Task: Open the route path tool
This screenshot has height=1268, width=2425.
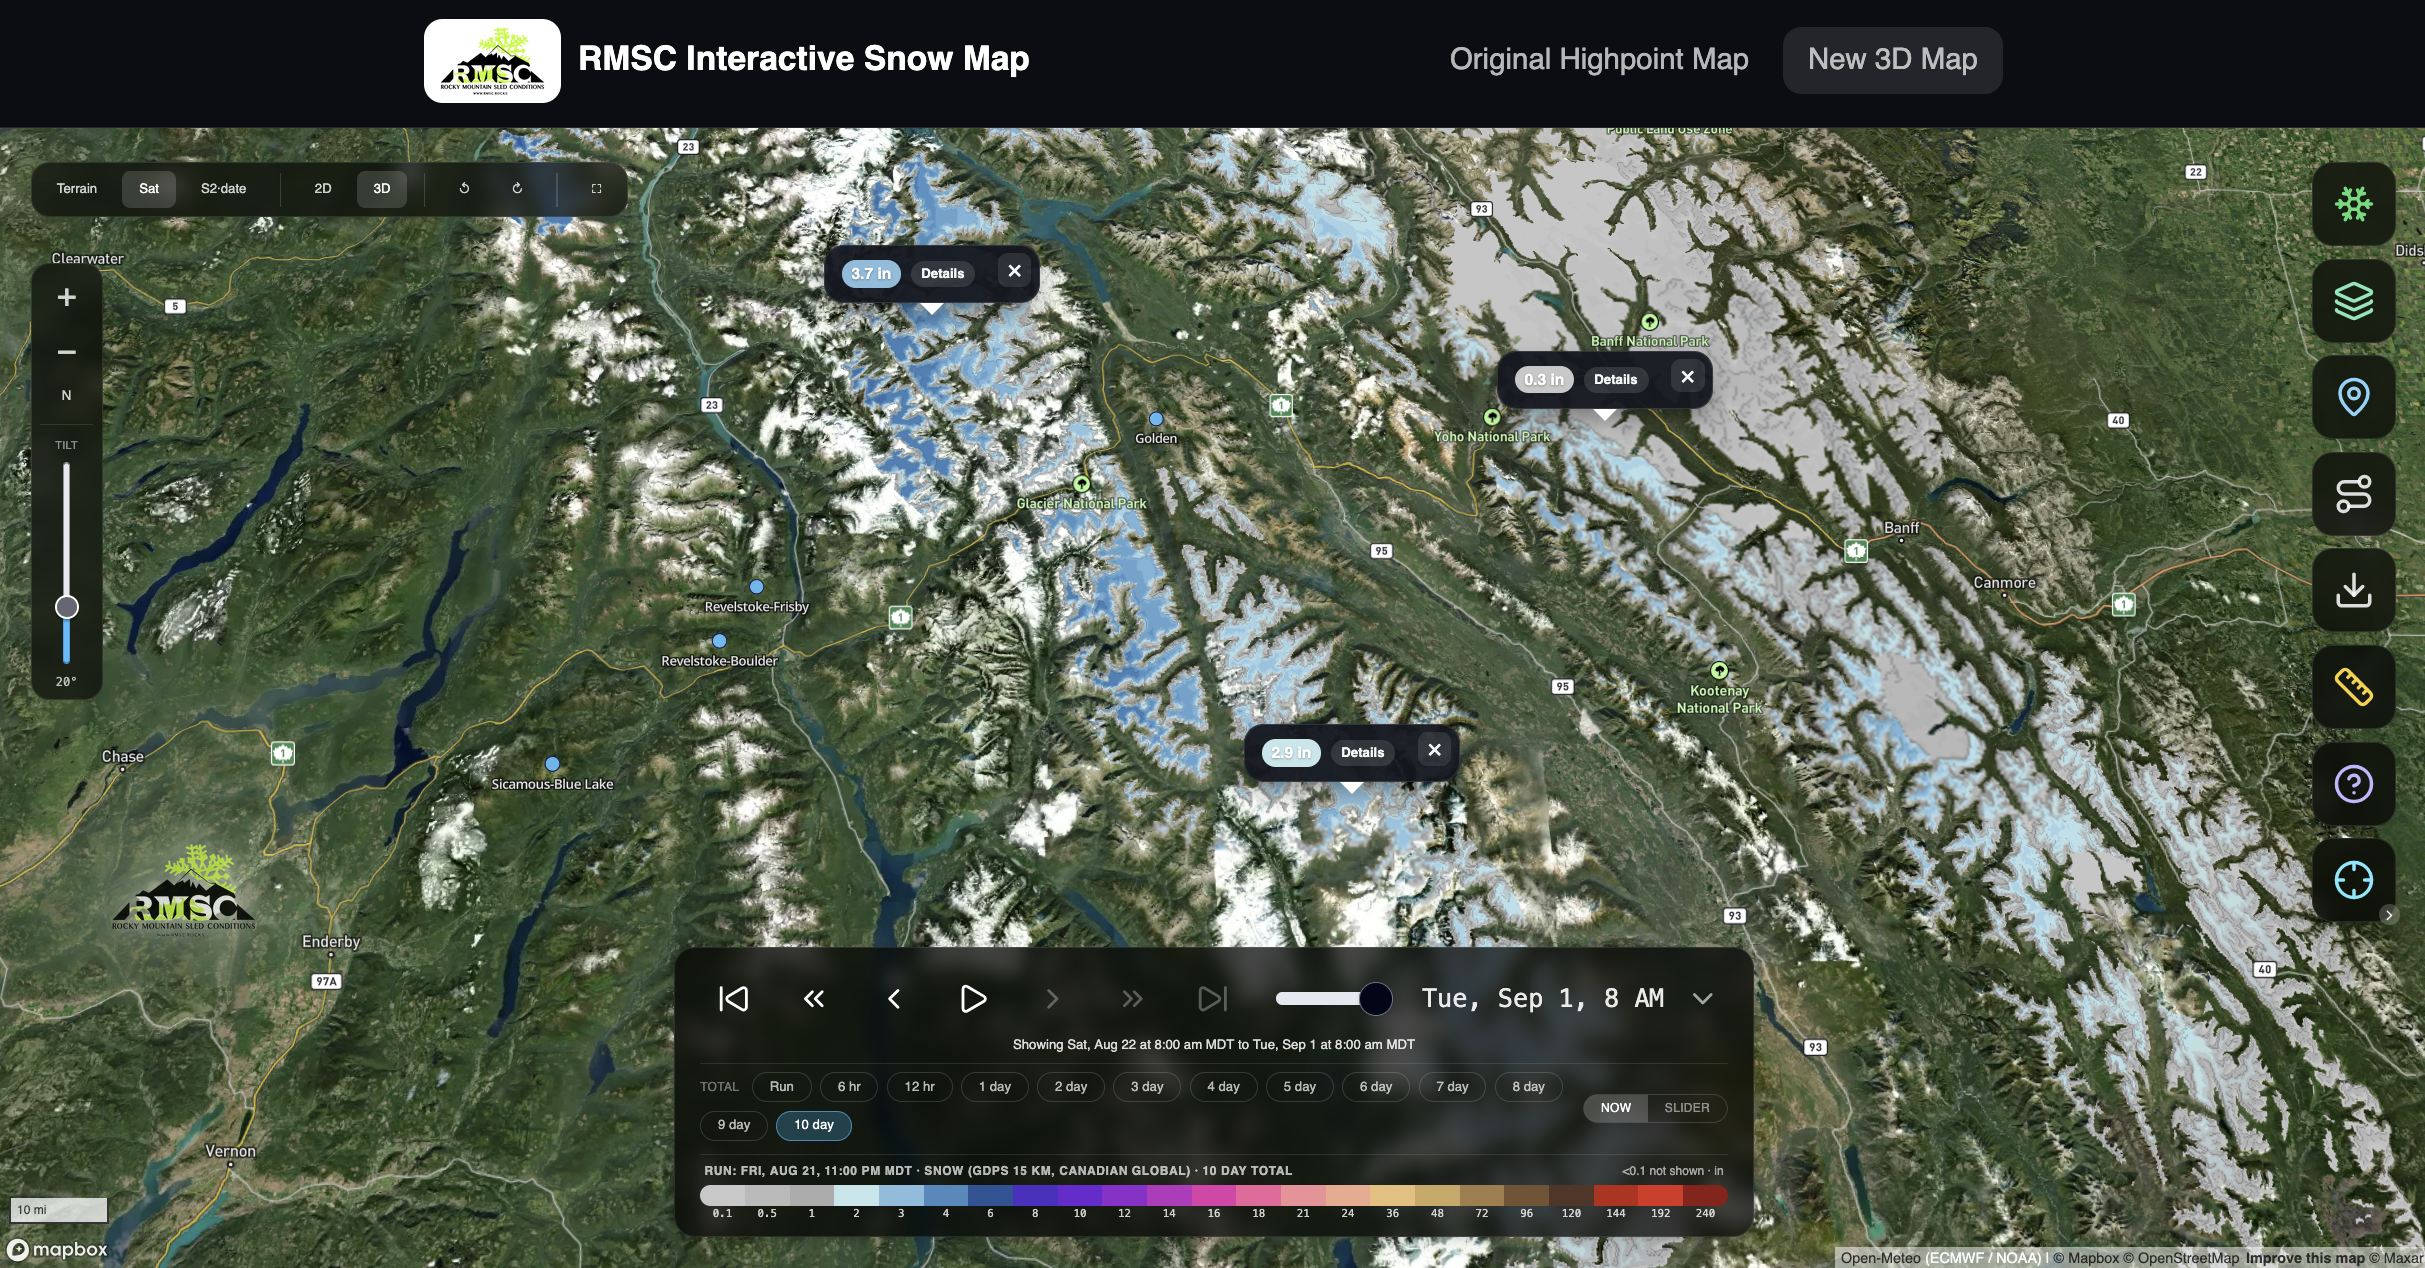Action: (x=2353, y=494)
